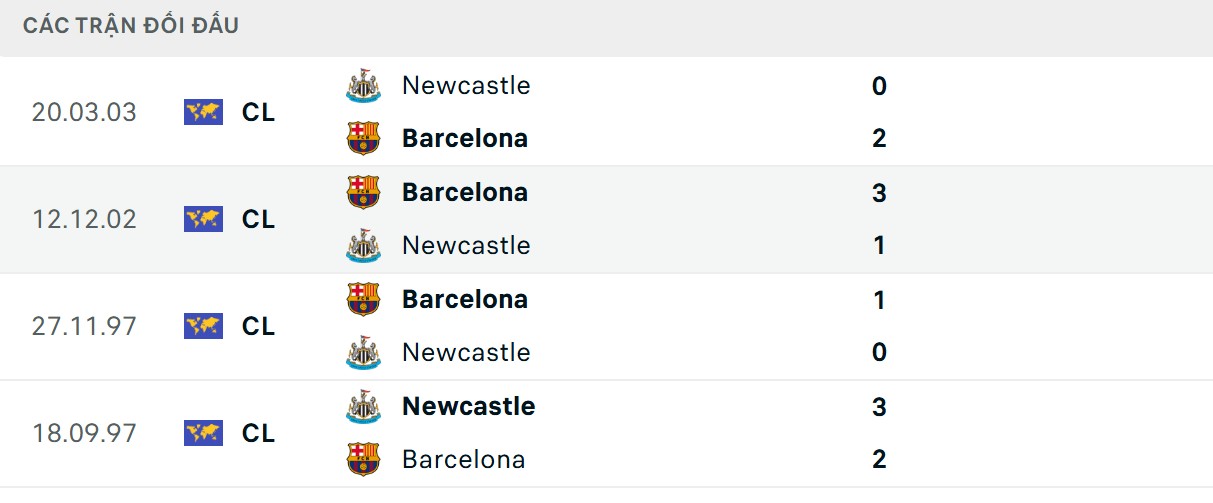1213x503 pixels.
Task: Click CL competition flag icon for 20.03.03
Action: click(203, 112)
